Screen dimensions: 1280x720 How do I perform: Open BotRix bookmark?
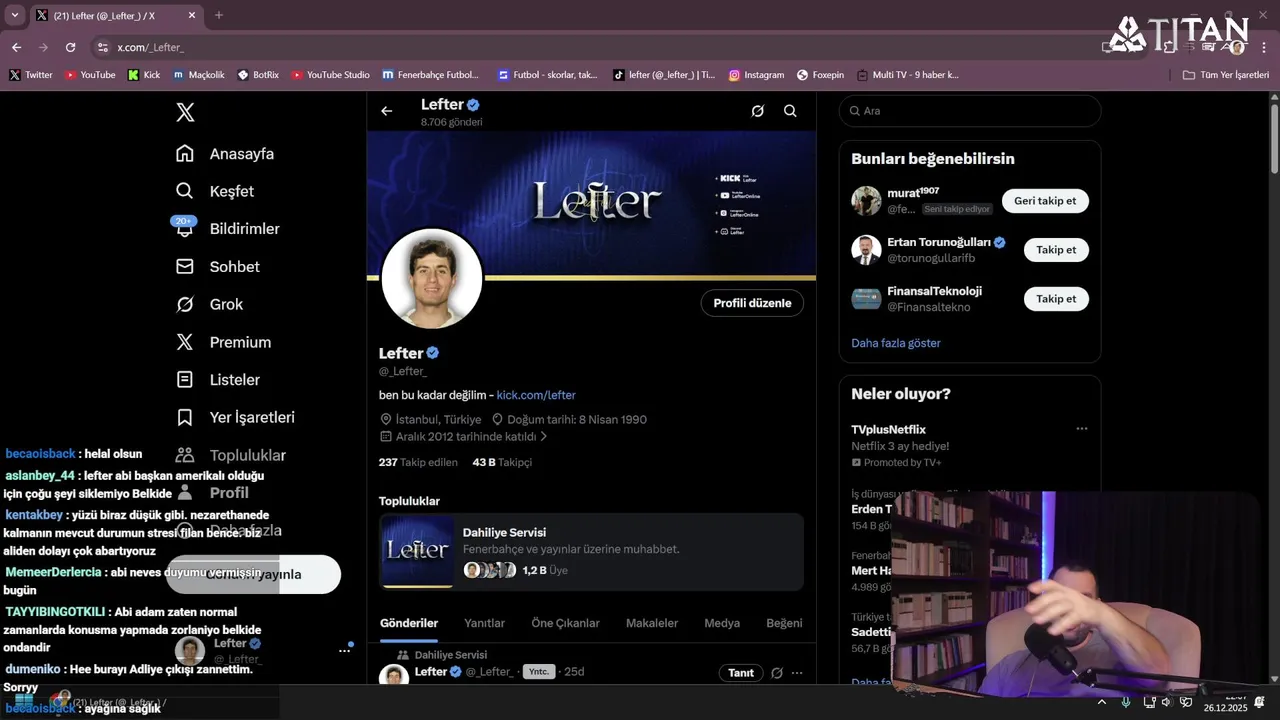coord(258,75)
